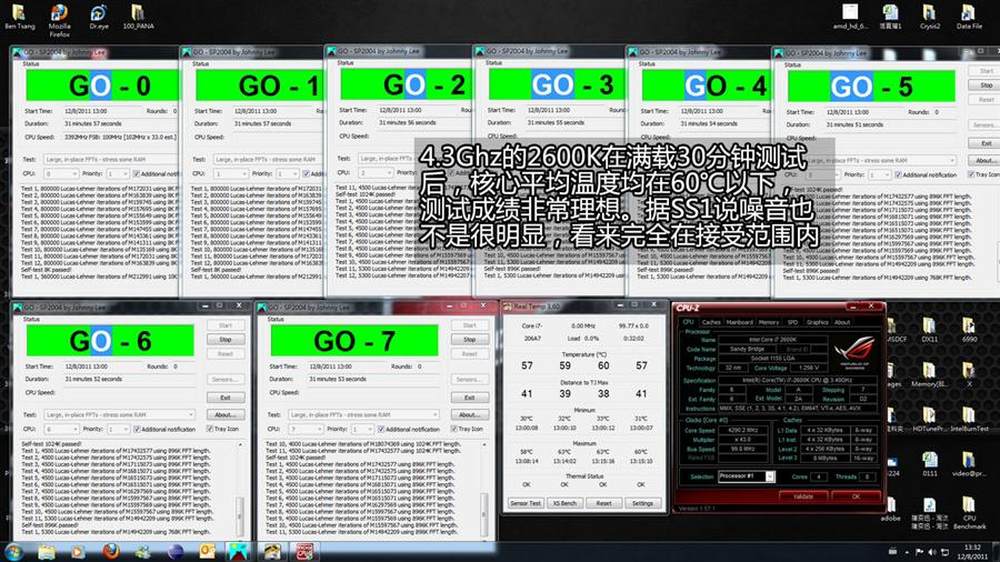This screenshot has width=1000, height=562.
Task: Switch to the Mainboard tab in CPU-Z
Action: (740, 322)
